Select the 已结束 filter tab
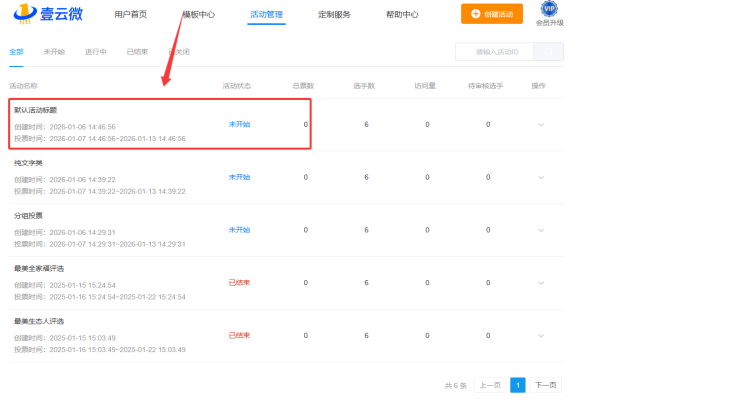 tap(138, 51)
